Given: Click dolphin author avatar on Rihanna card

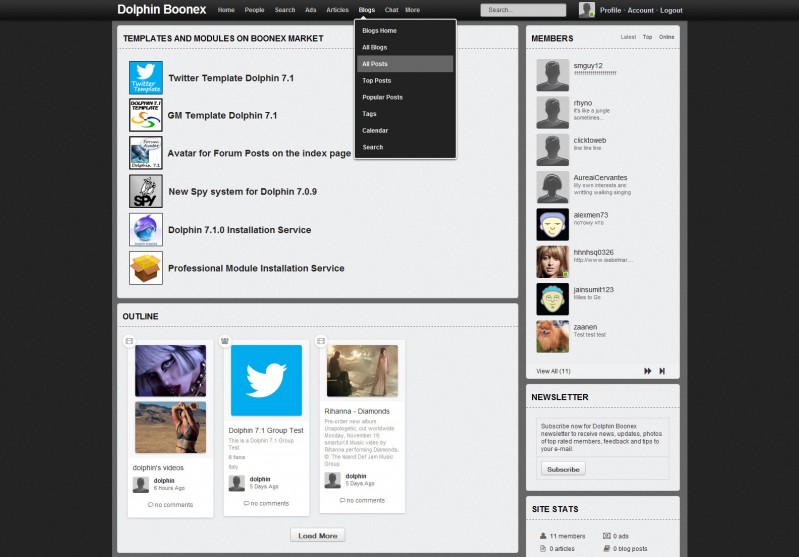Looking at the screenshot, I should point(332,480).
